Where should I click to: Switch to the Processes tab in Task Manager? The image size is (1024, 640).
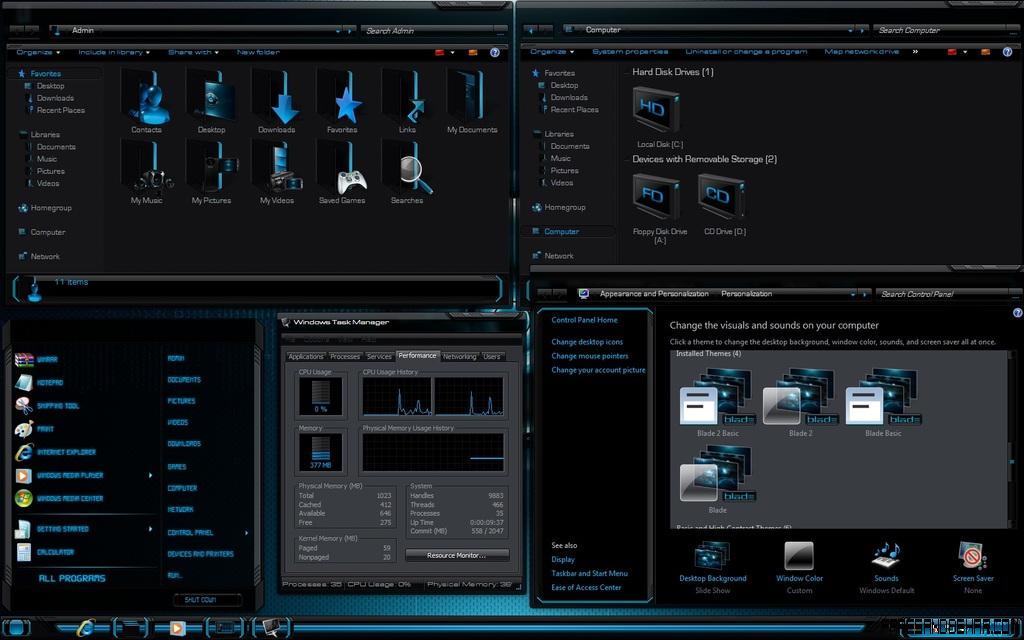point(345,356)
